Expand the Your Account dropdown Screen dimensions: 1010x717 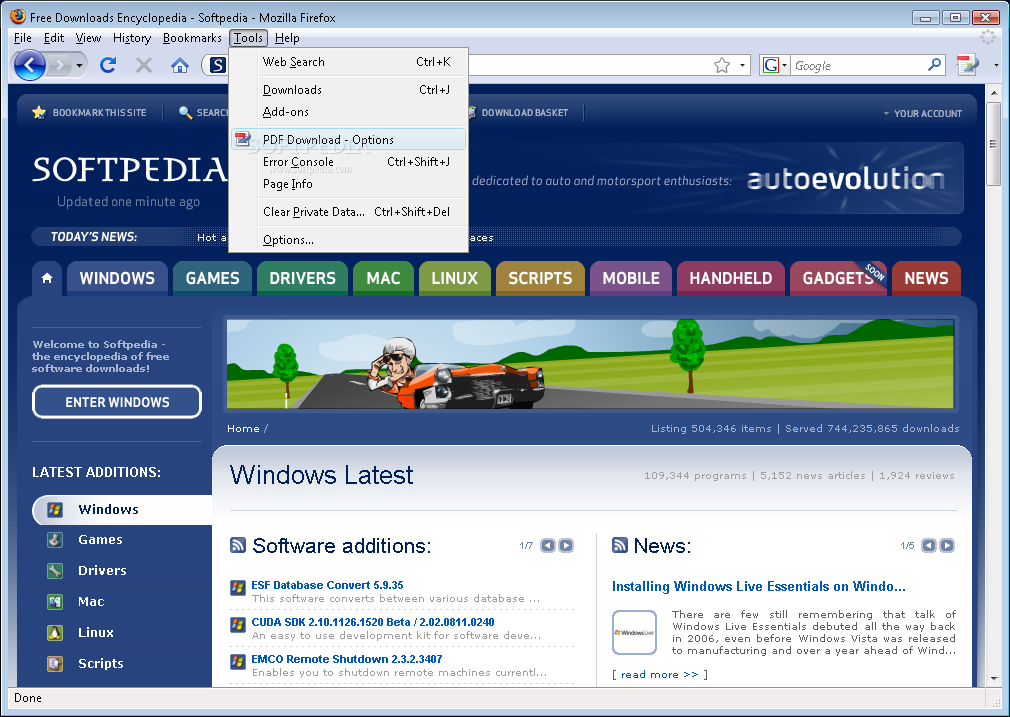pyautogui.click(x=922, y=113)
